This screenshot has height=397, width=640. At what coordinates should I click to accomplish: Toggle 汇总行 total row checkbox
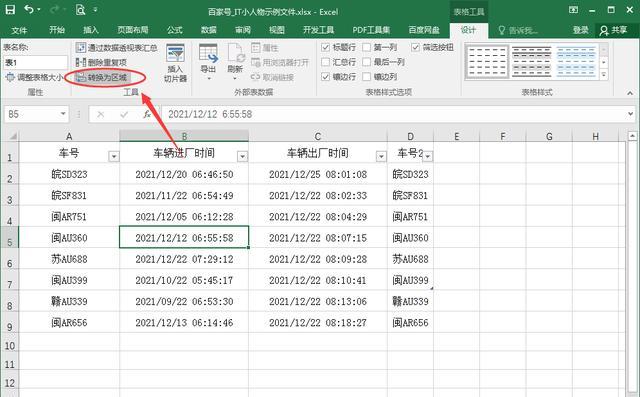coord(325,62)
